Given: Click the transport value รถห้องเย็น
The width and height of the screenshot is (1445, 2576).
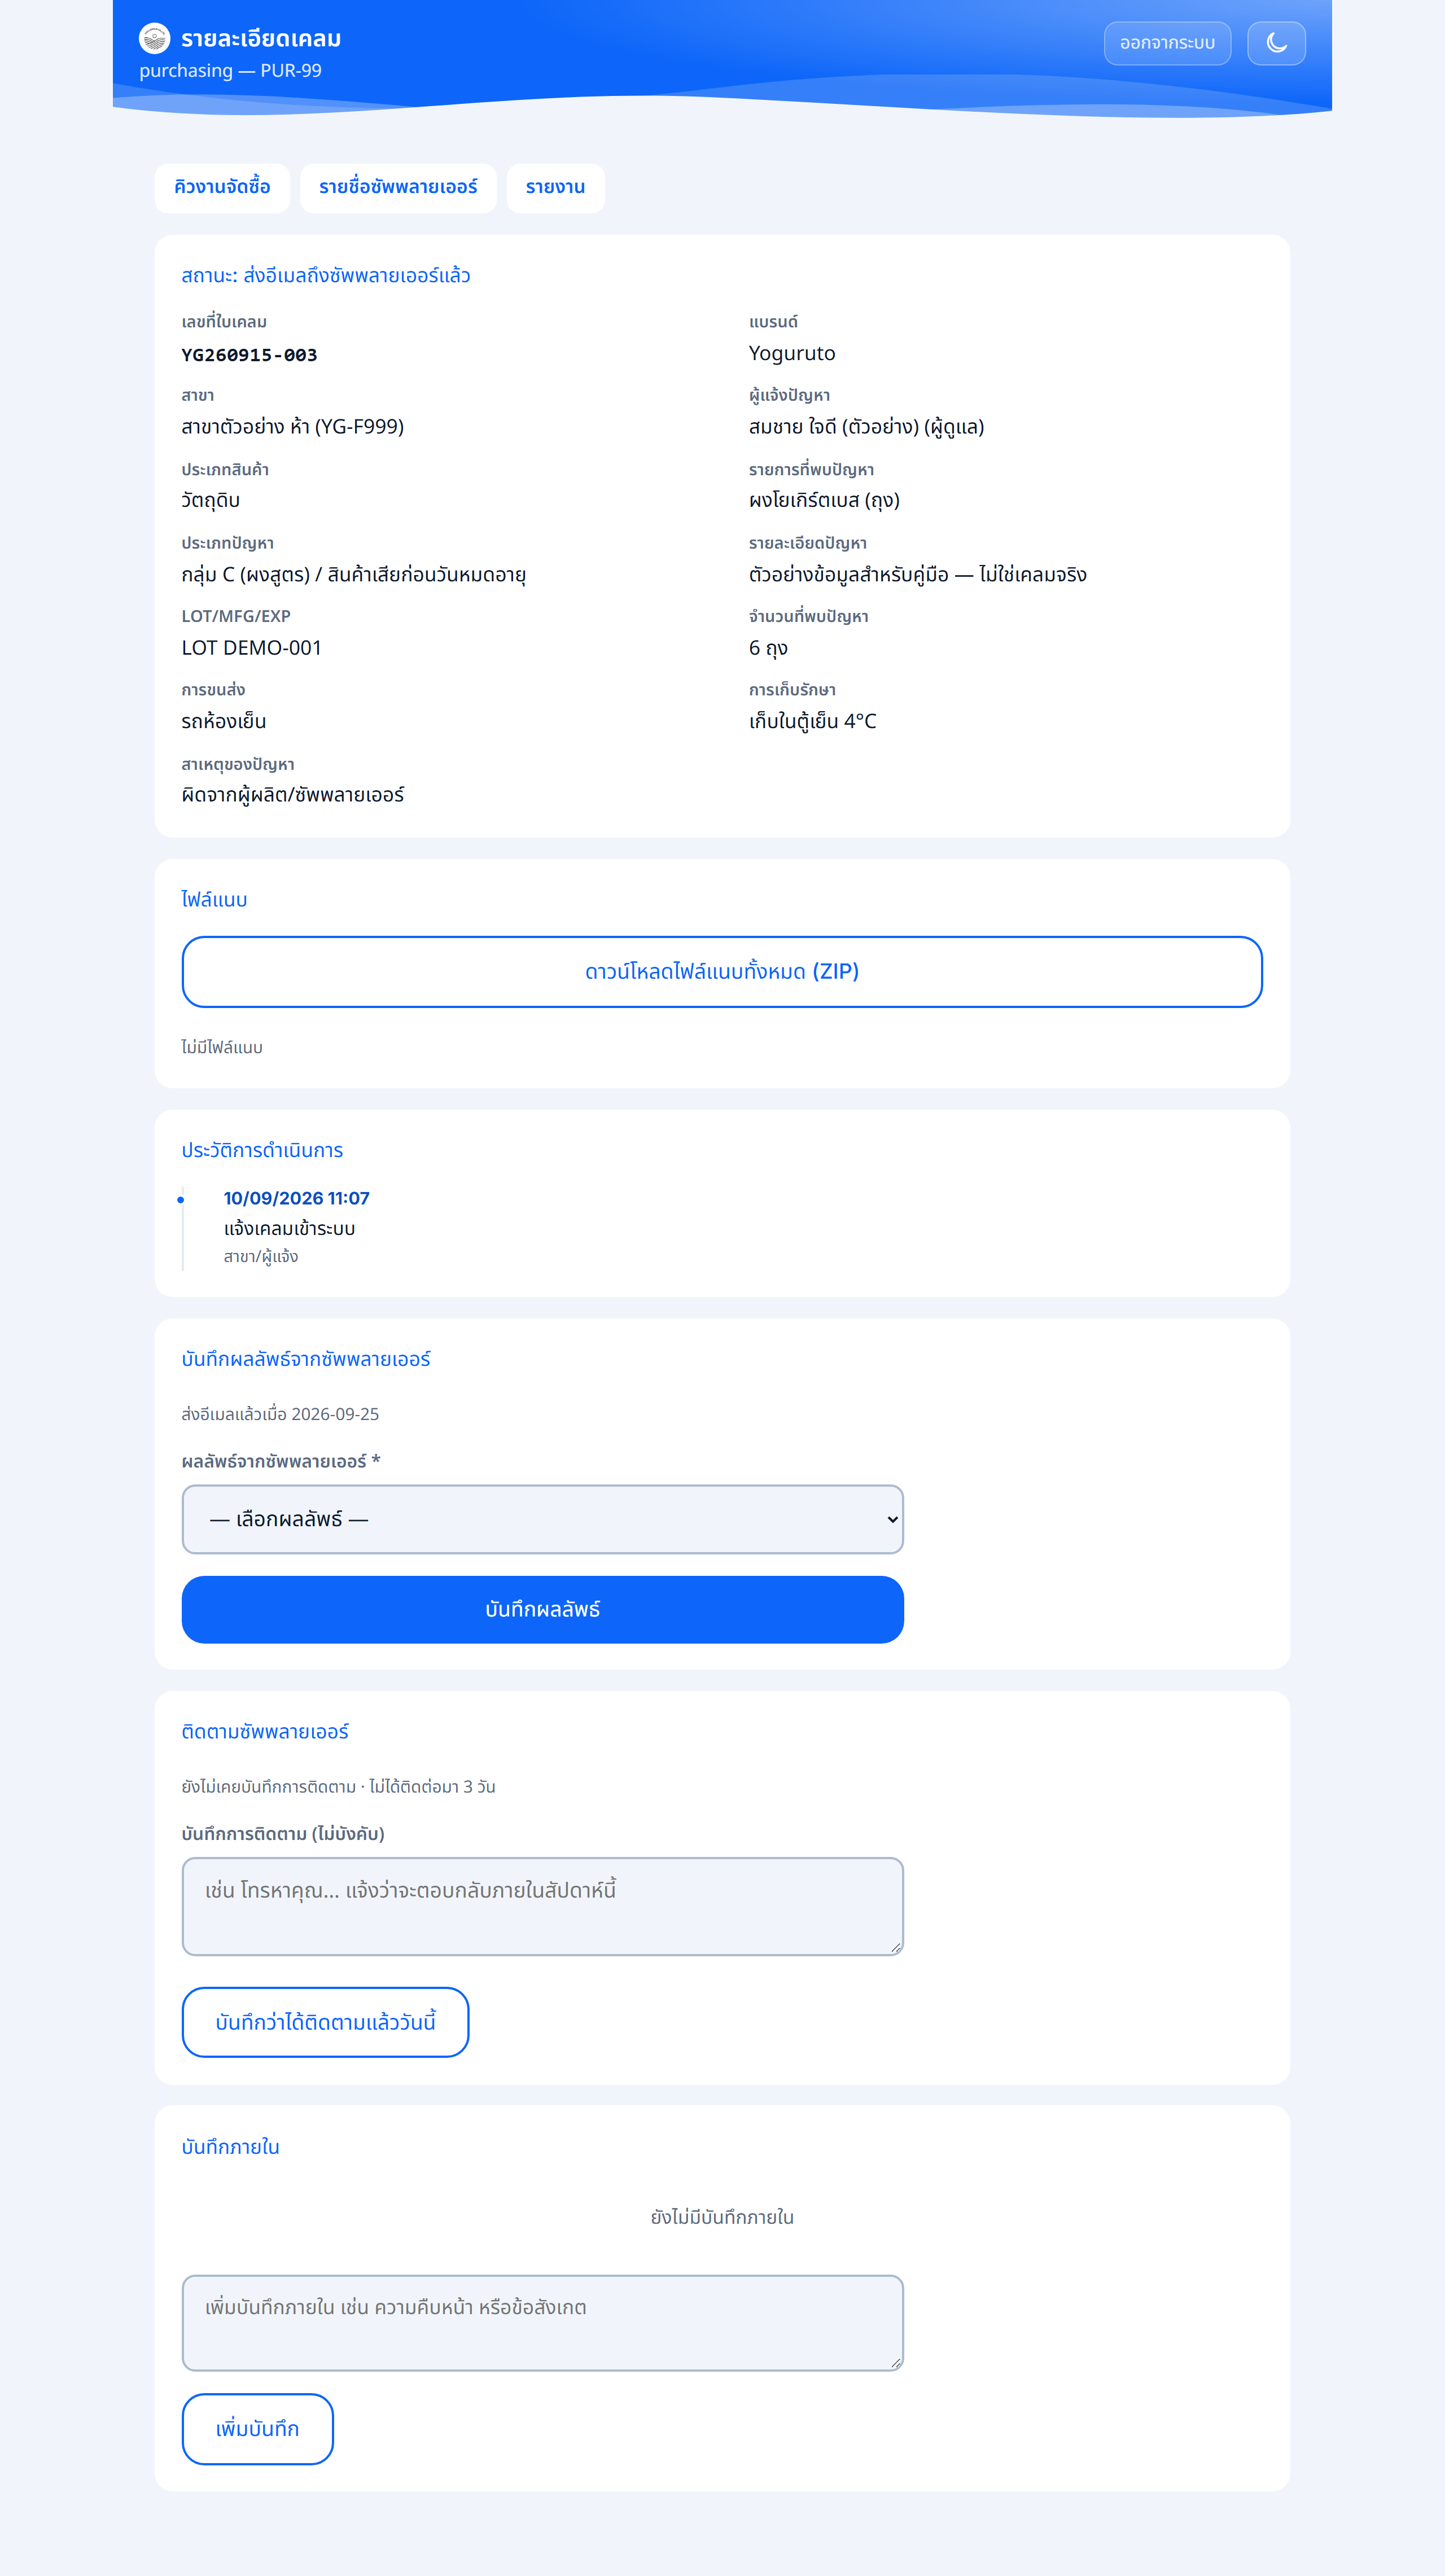Looking at the screenshot, I should pos(223,722).
